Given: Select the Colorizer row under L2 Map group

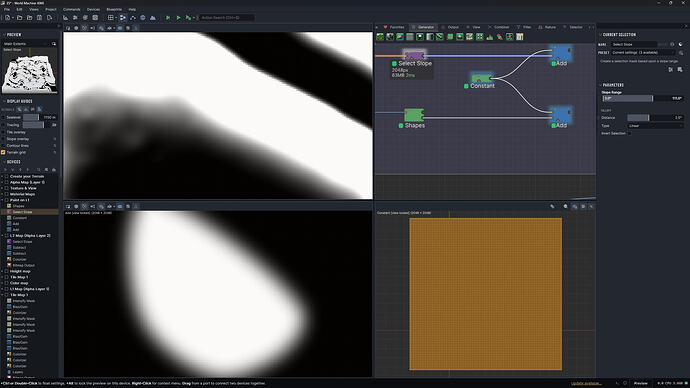Looking at the screenshot, I should [19, 260].
